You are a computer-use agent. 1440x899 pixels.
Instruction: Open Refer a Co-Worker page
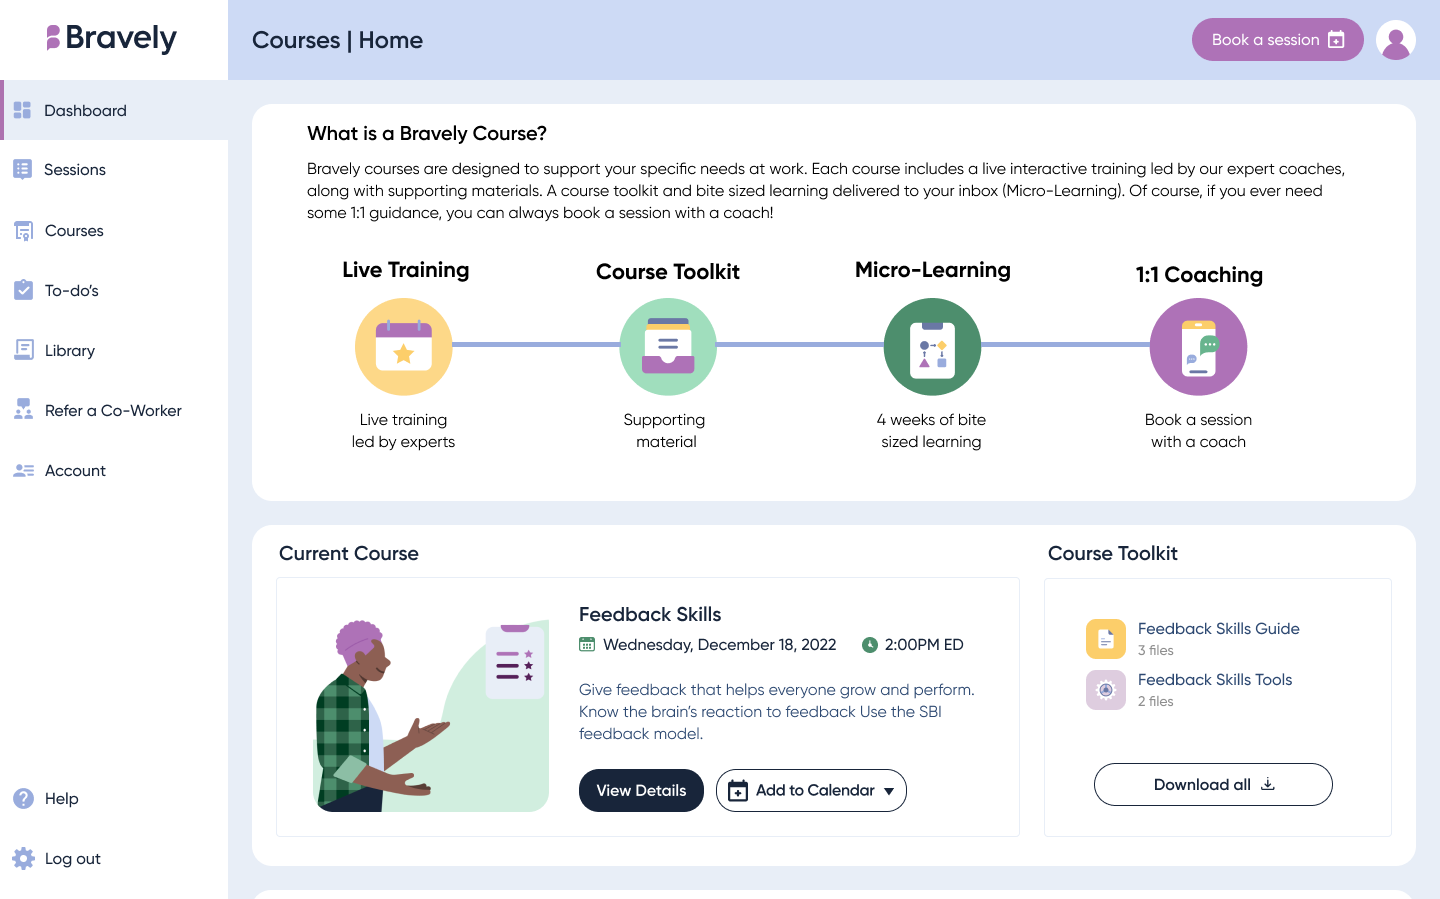tap(113, 411)
